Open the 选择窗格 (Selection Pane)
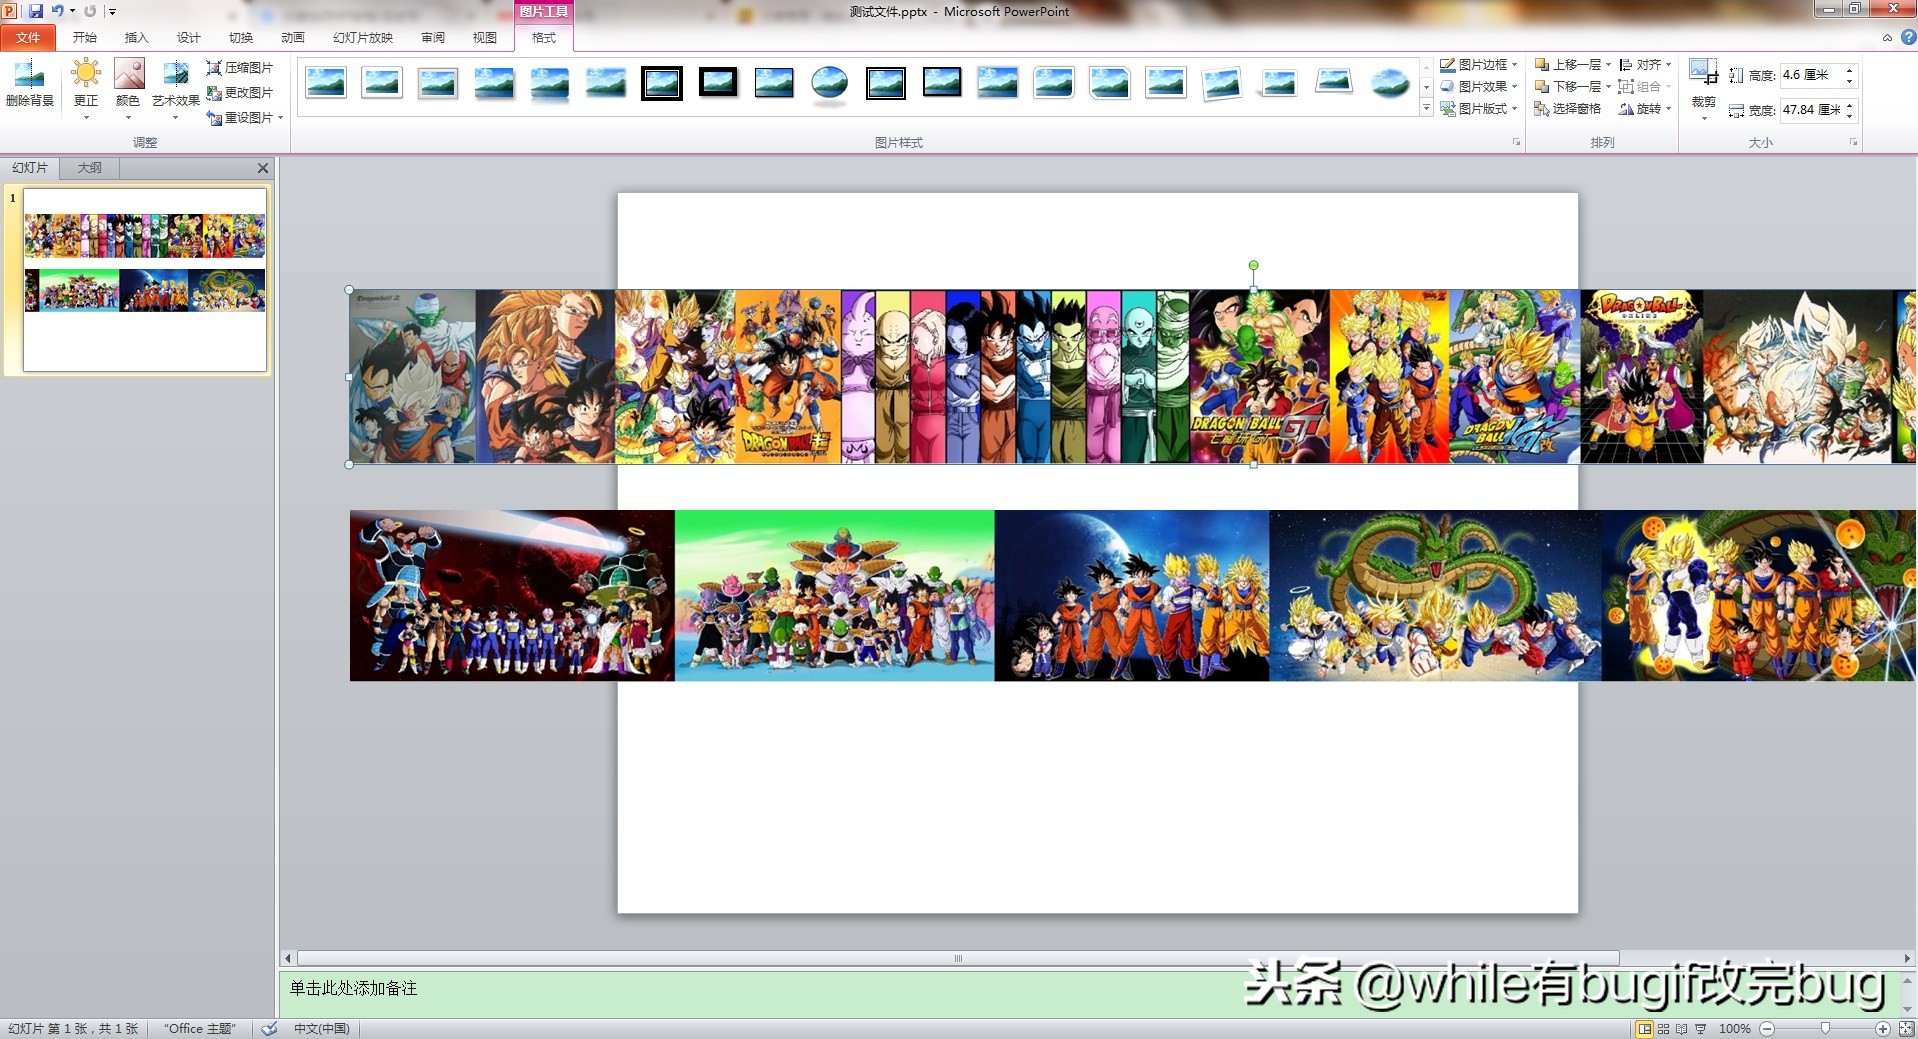This screenshot has height=1039, width=1918. tap(1568, 109)
